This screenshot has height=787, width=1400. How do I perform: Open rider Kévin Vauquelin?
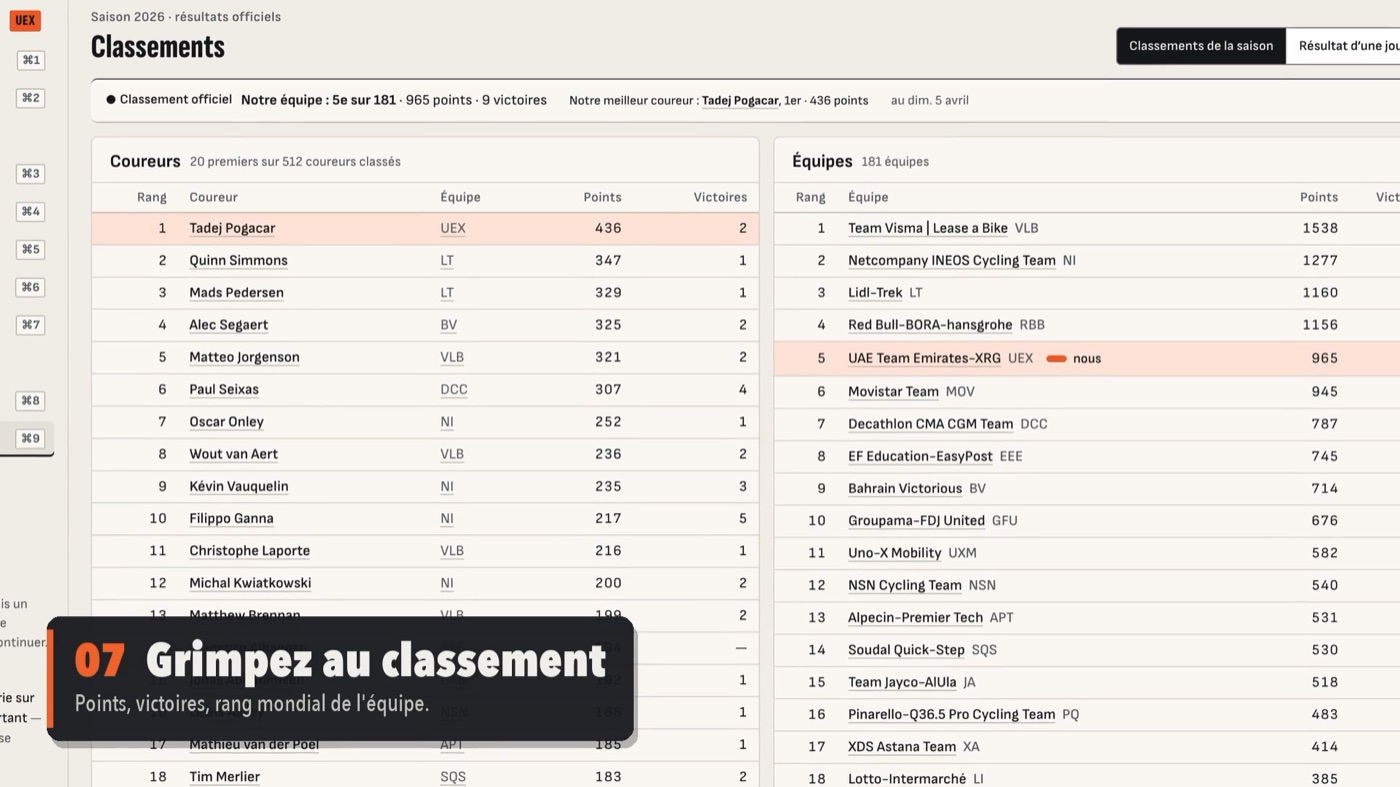pyautogui.click(x=239, y=487)
